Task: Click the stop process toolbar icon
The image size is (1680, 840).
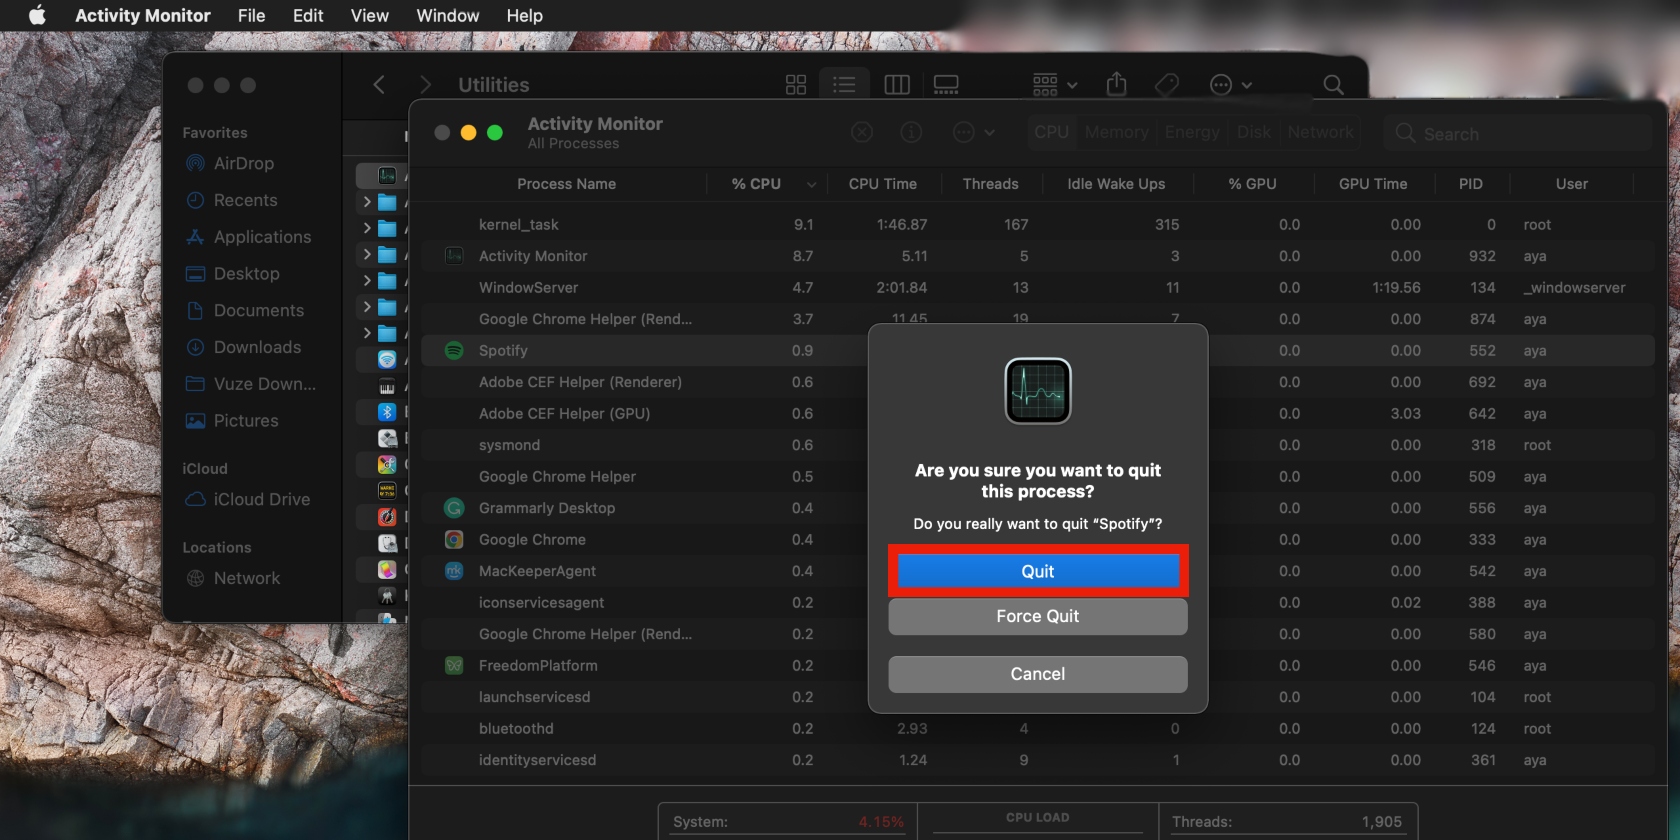Action: click(862, 132)
